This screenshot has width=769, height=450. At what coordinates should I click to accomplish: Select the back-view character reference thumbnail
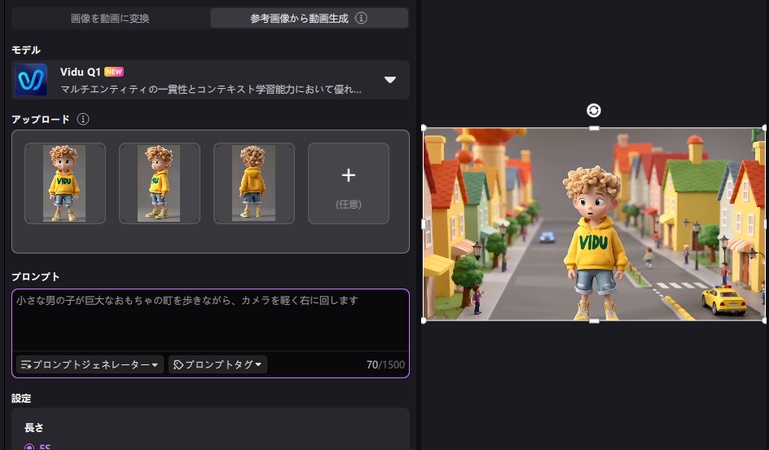[x=253, y=183]
